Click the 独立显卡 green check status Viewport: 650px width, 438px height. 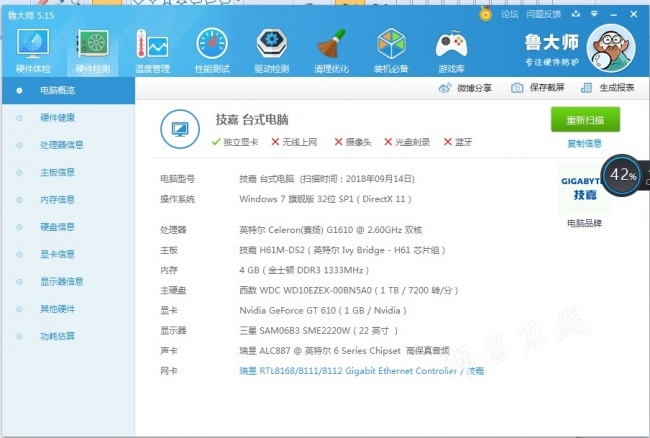click(235, 142)
